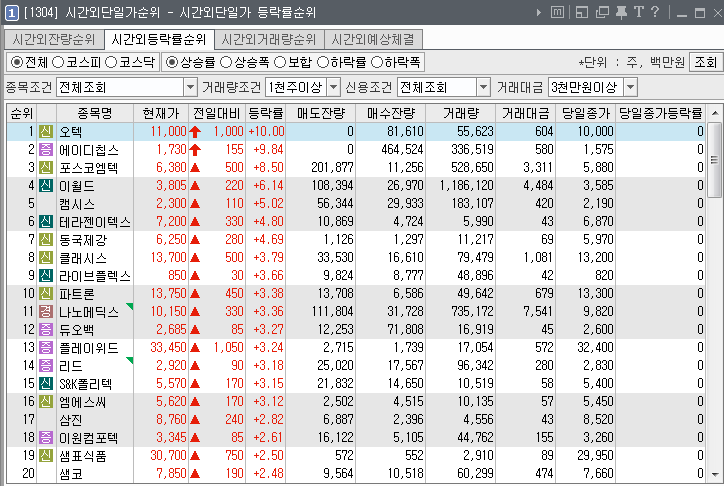724x486 pixels.
Task: Click the 신 badge icon for 엠에스씨
Action: coord(46,402)
